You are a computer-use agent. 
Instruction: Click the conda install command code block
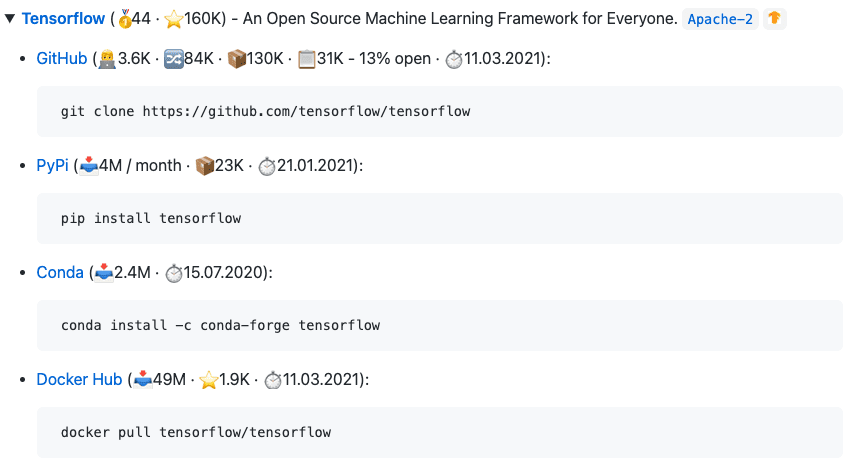coord(440,325)
